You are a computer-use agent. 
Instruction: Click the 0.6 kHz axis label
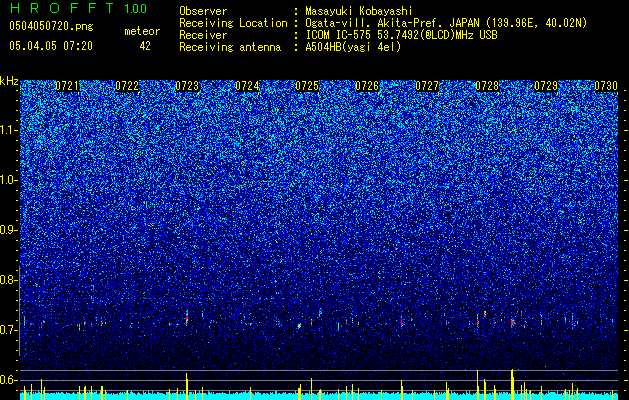coord(9,380)
